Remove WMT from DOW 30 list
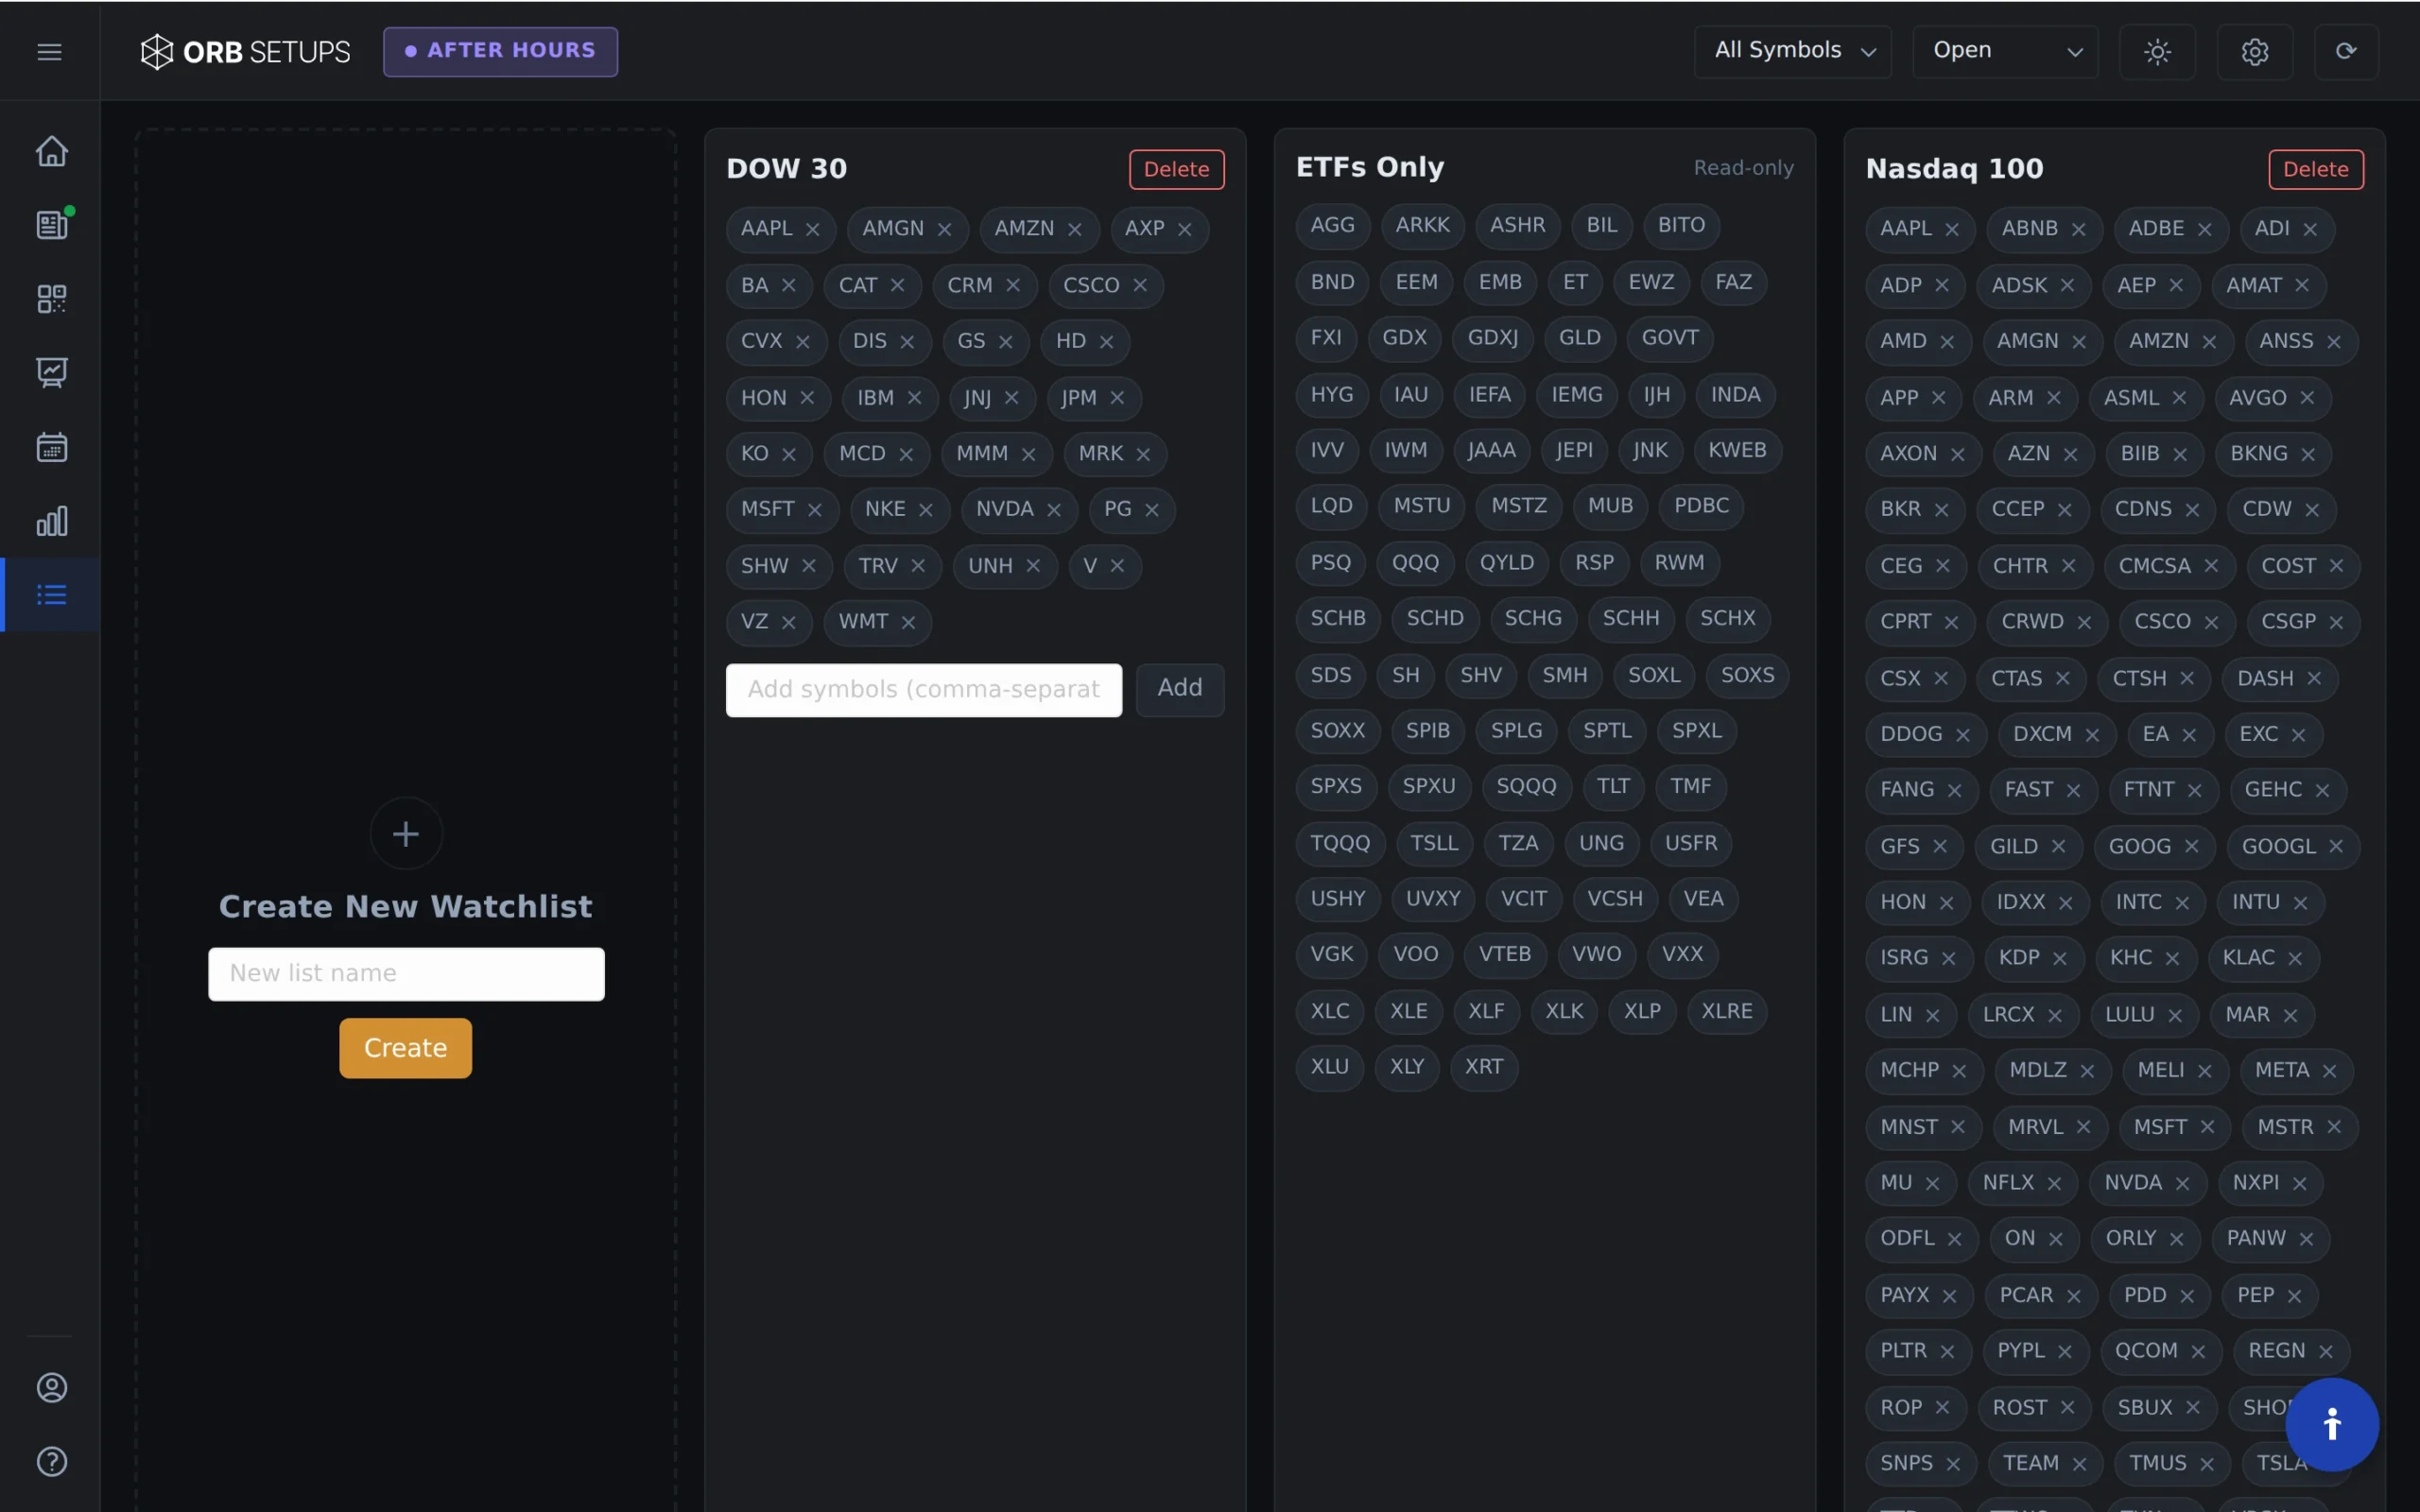The height and width of the screenshot is (1512, 2420). (908, 623)
